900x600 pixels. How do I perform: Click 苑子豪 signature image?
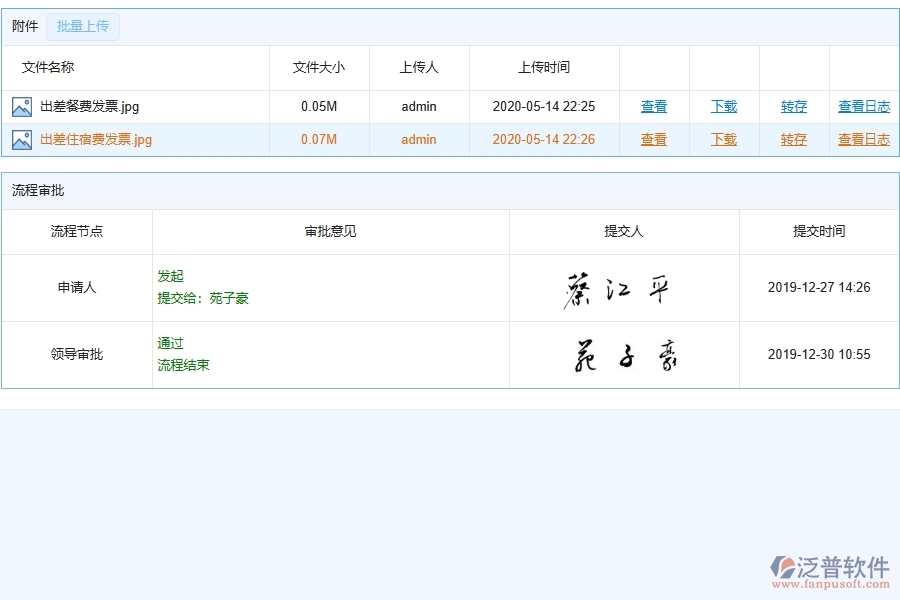click(x=624, y=353)
